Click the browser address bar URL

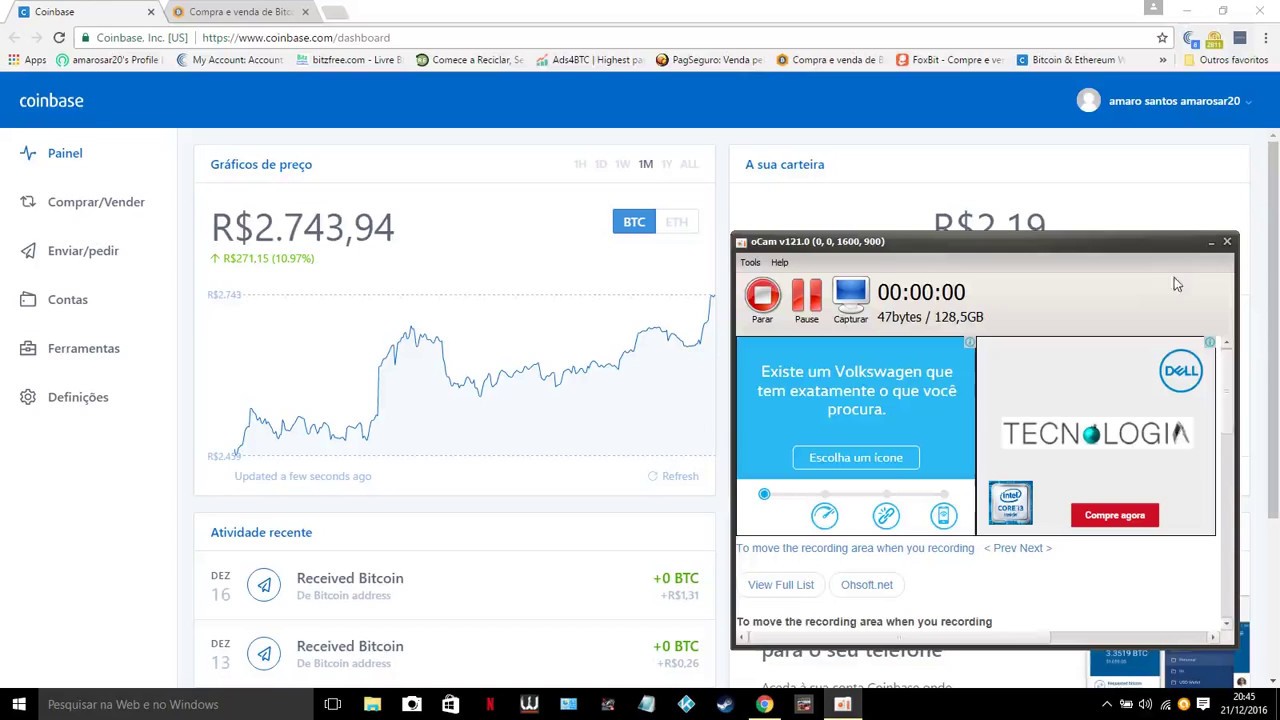tap(296, 38)
